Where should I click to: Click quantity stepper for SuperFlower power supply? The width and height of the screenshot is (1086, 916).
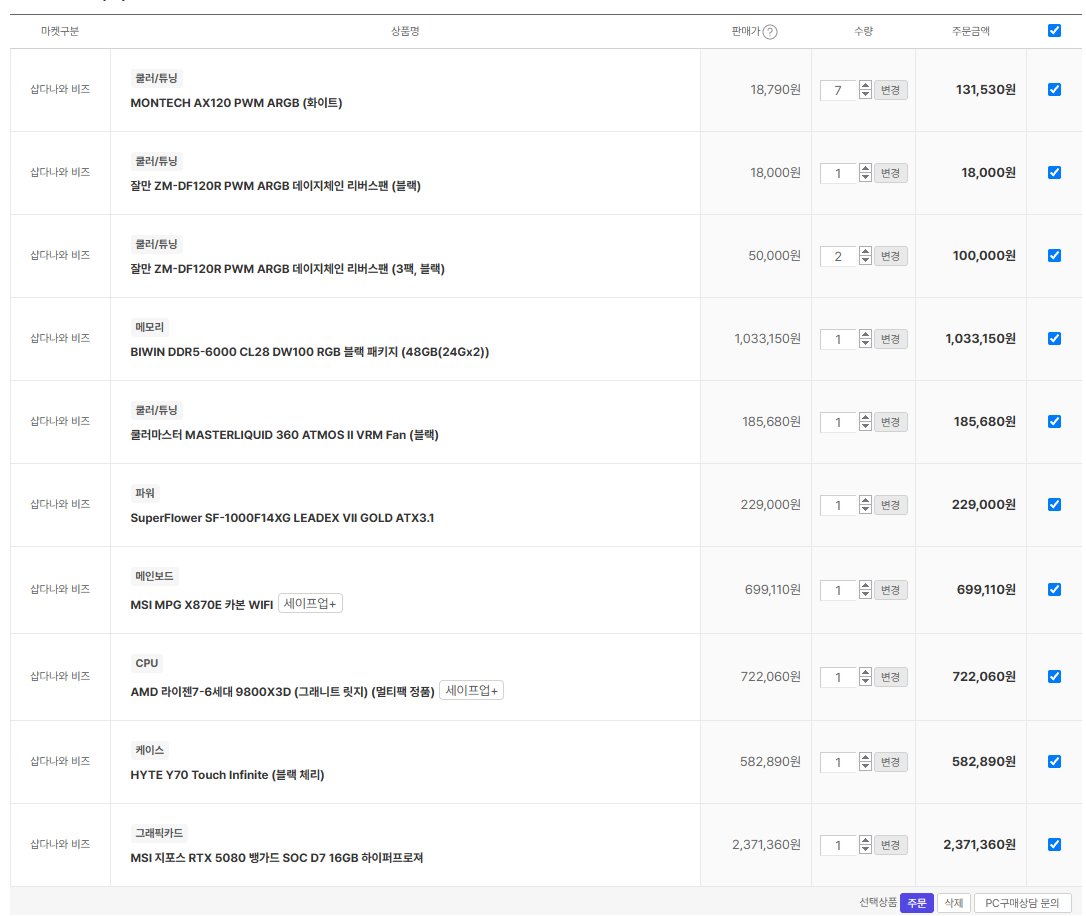click(865, 505)
